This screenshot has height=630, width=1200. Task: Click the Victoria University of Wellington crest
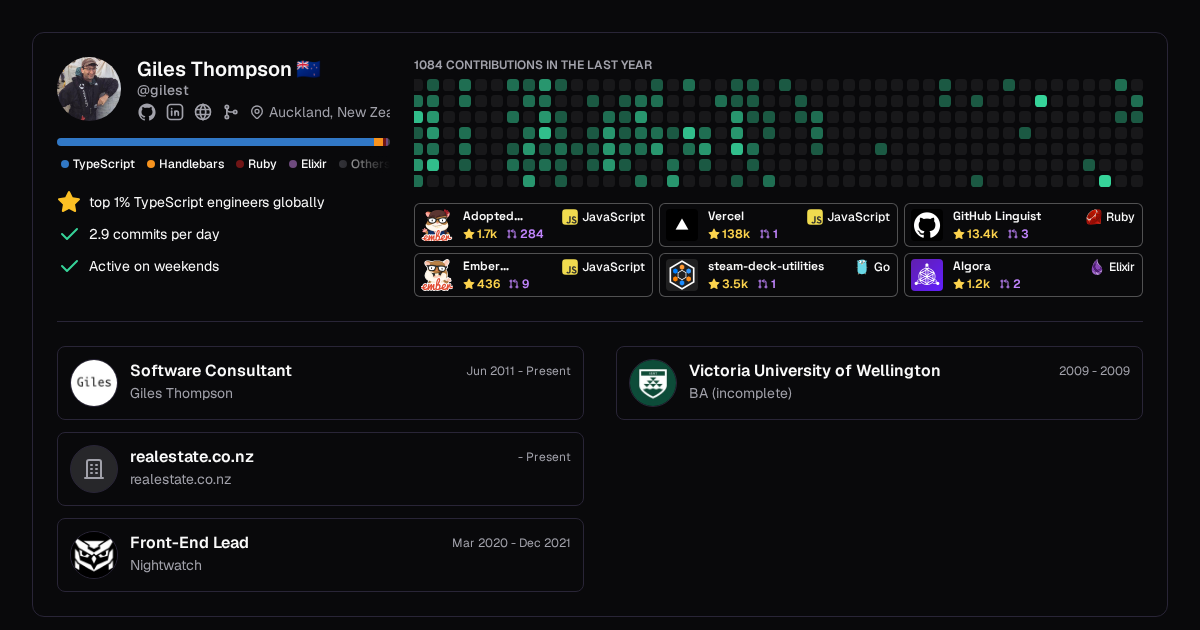tap(653, 383)
